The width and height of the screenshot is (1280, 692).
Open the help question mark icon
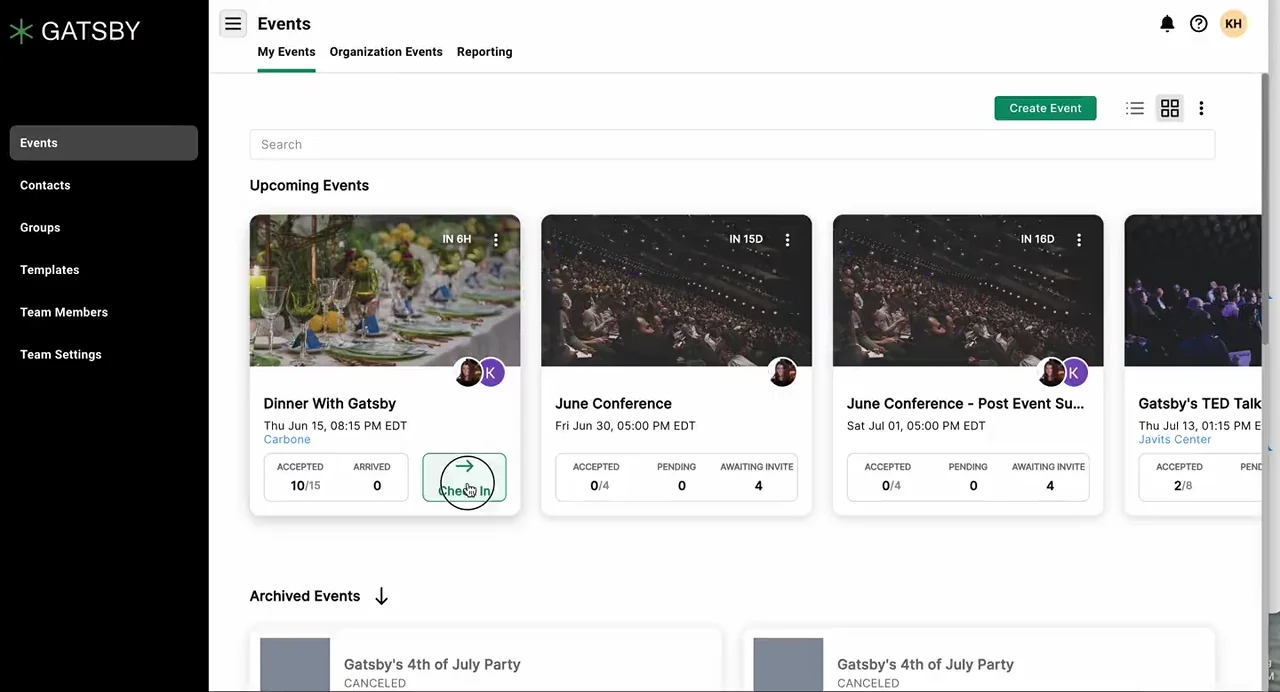point(1198,24)
